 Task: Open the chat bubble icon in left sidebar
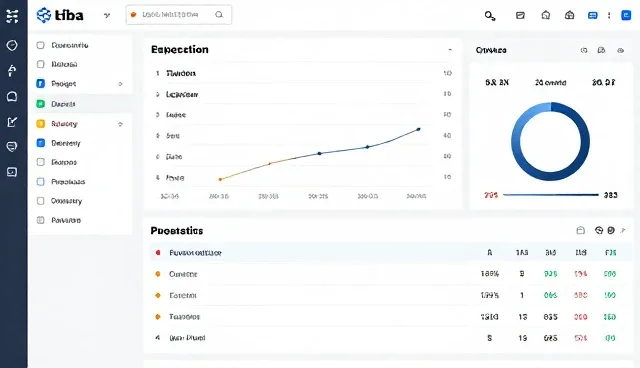(x=12, y=96)
